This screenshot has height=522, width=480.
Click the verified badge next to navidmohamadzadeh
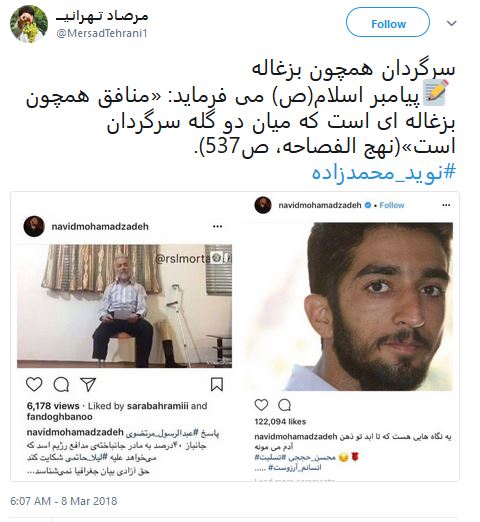coord(368,205)
